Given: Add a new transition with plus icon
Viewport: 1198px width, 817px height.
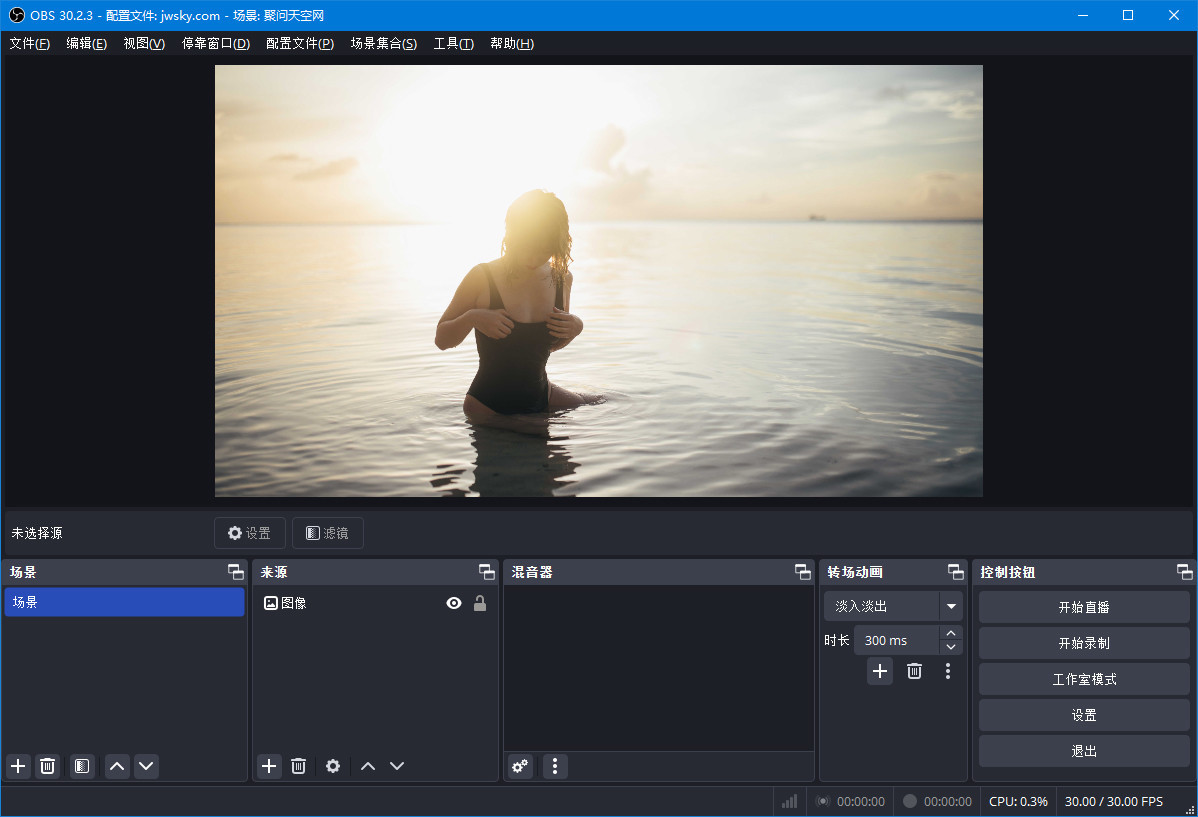Looking at the screenshot, I should pos(879,671).
